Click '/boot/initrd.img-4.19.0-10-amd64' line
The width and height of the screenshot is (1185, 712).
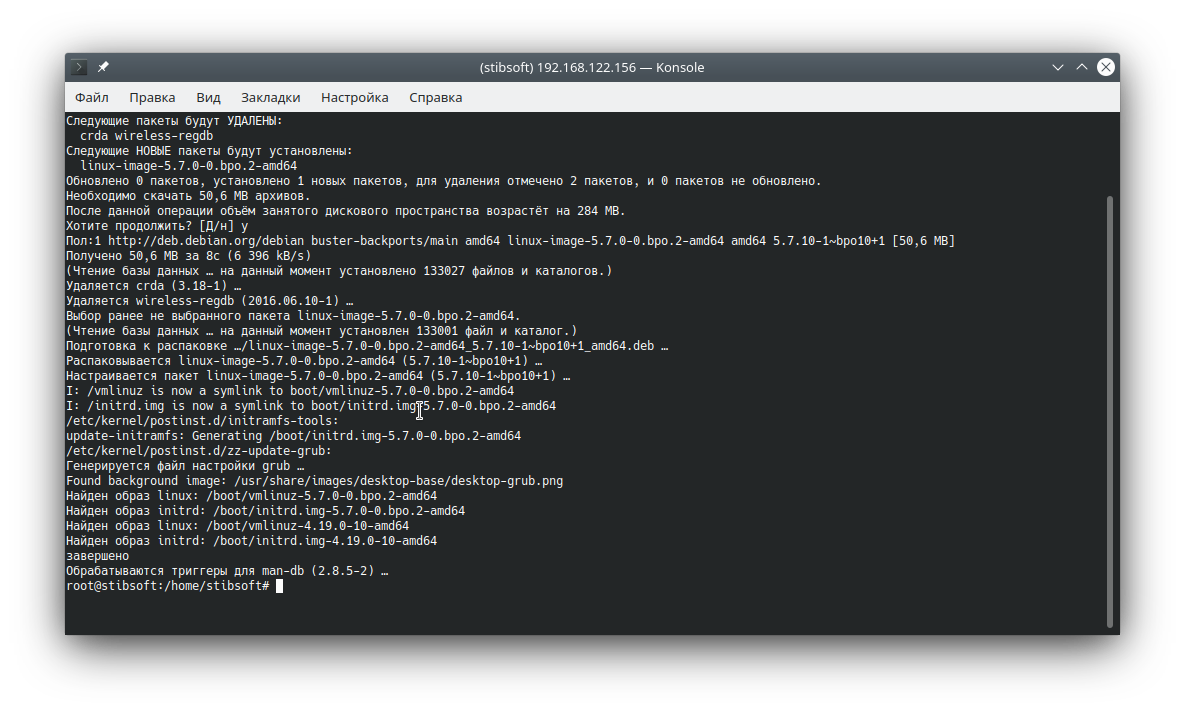(252, 541)
